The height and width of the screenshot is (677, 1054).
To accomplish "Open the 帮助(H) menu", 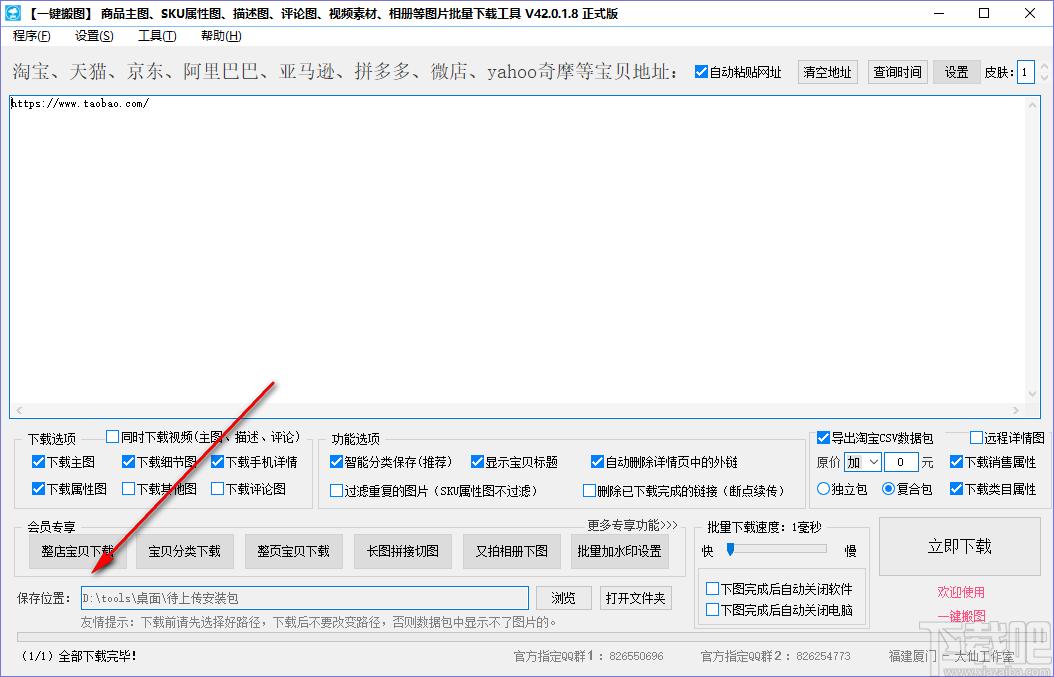I will pos(221,36).
